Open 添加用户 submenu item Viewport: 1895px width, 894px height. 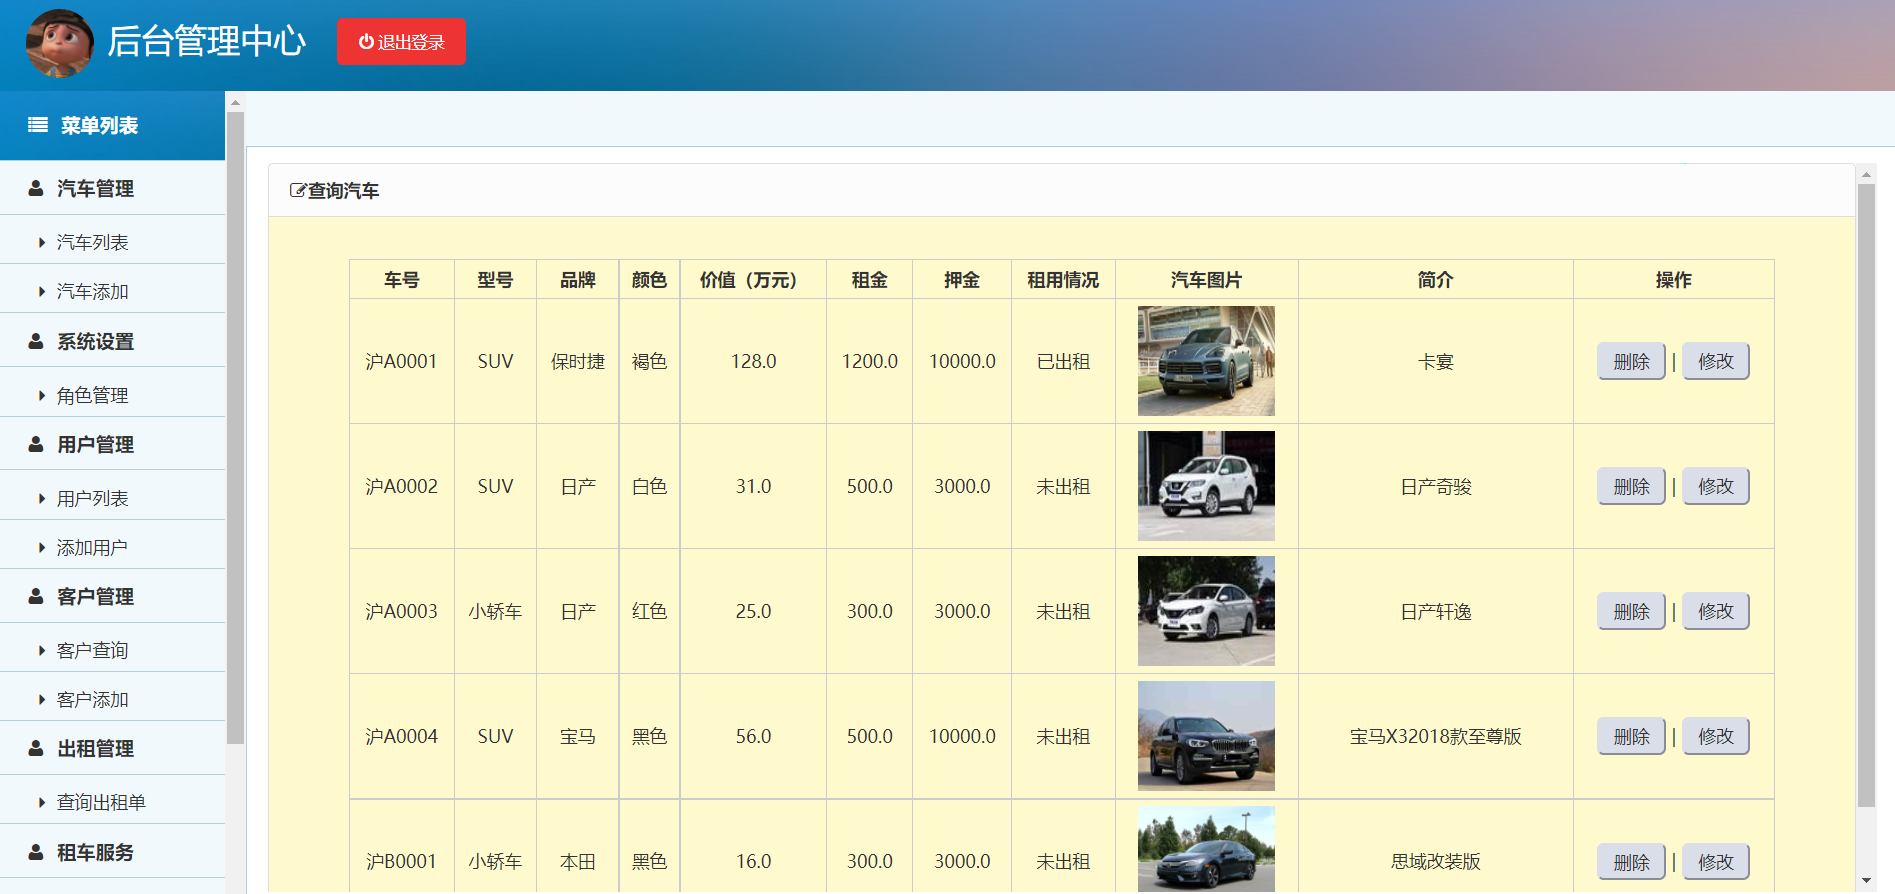click(112, 547)
